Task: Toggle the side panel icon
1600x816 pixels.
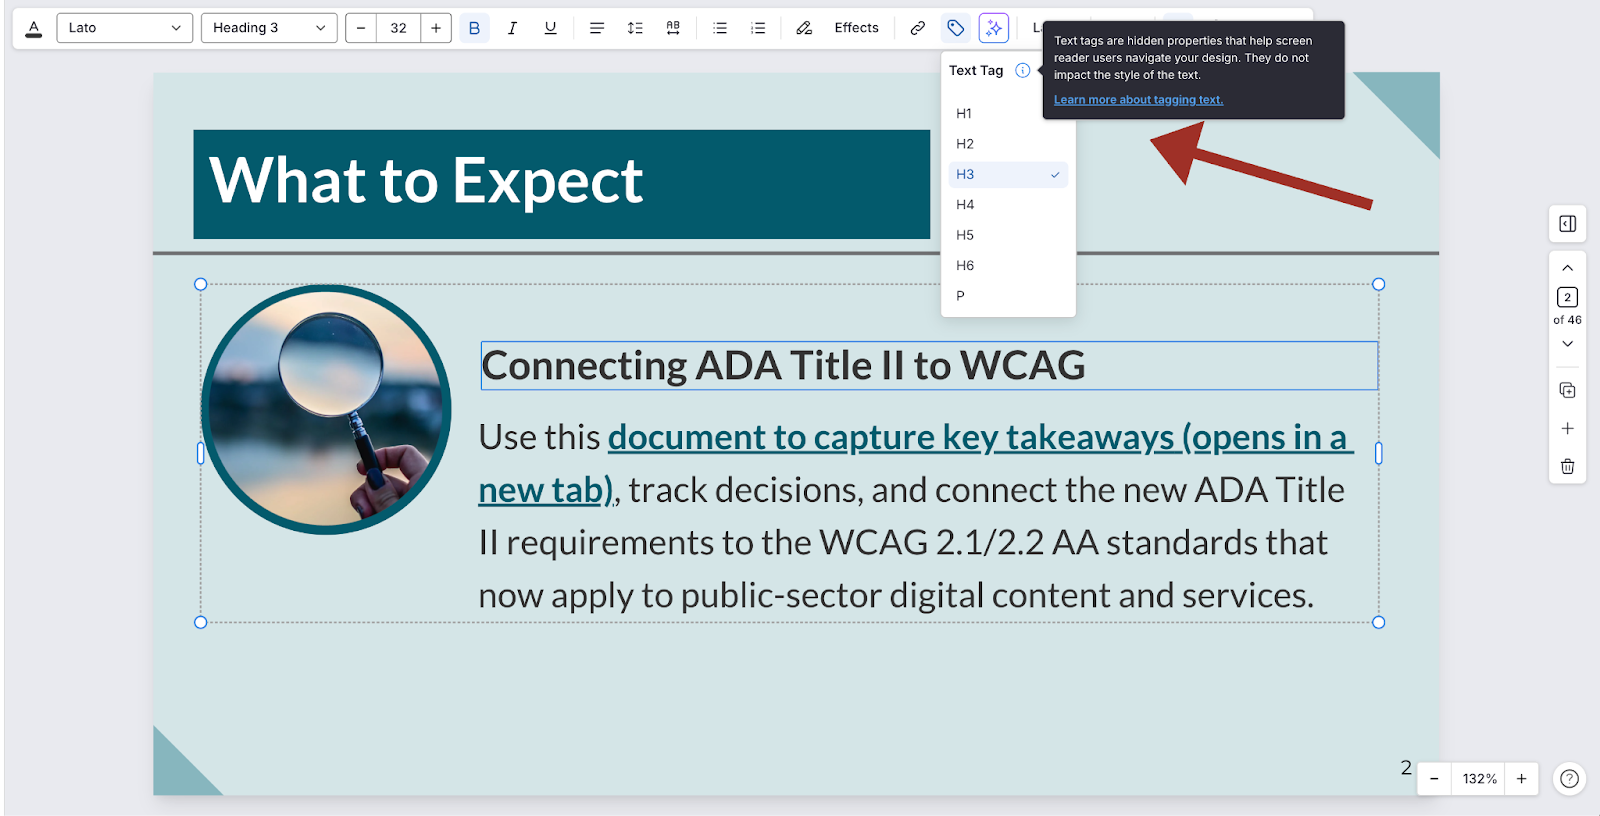Action: [x=1568, y=224]
